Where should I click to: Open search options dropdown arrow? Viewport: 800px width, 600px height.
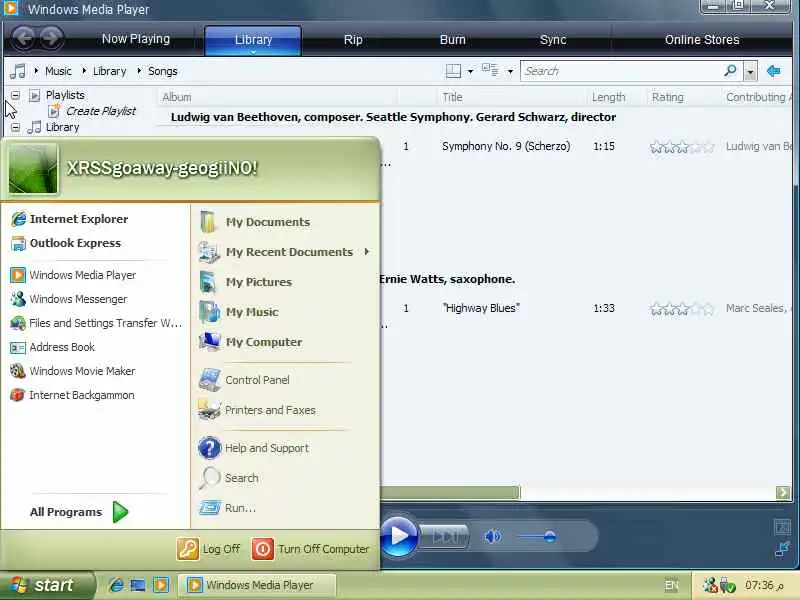[750, 71]
